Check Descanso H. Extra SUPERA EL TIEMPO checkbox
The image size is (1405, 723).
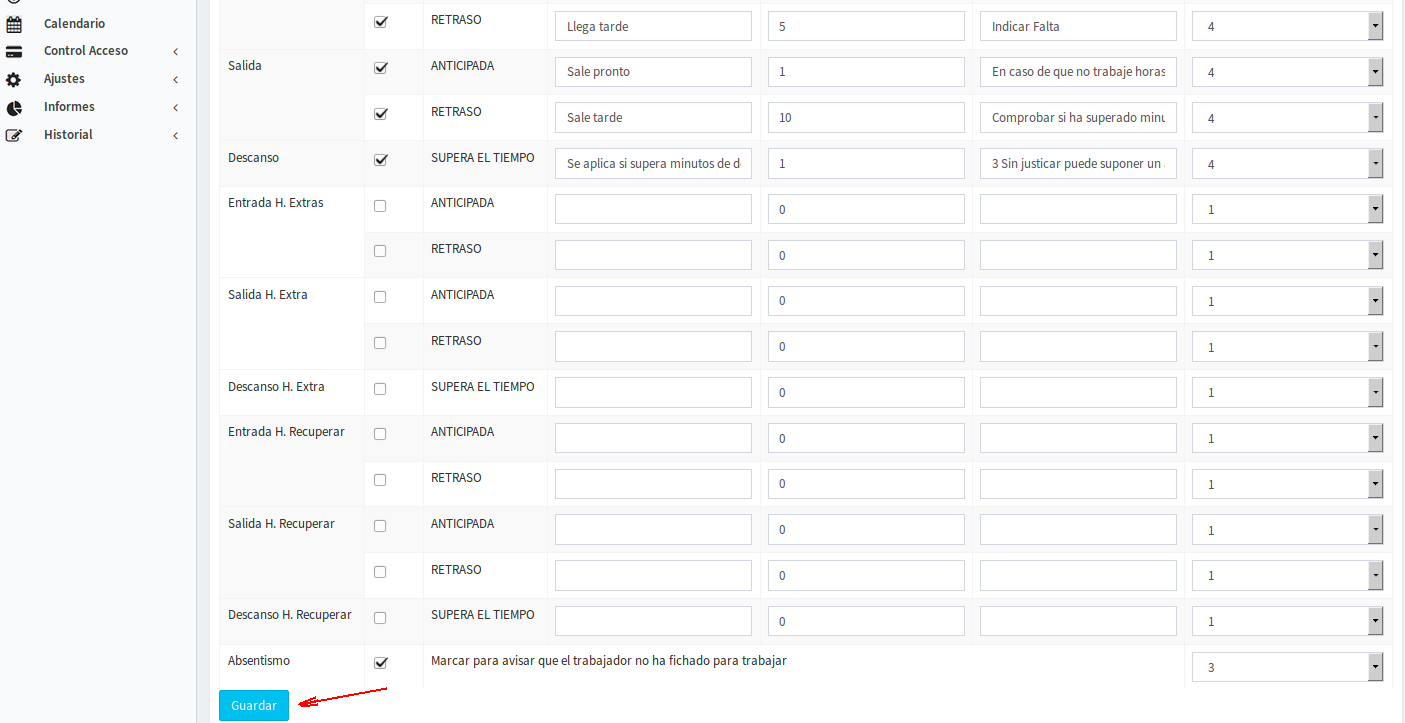pos(380,389)
